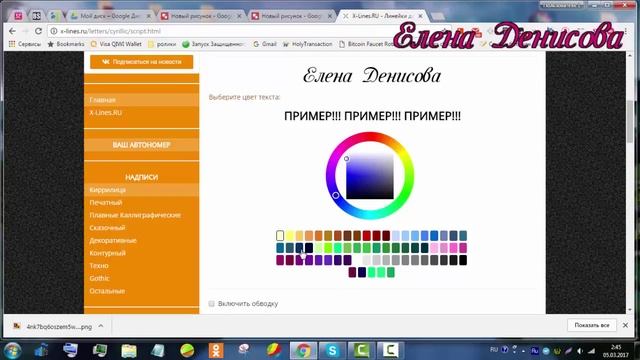Image resolution: width=640 pixels, height=360 pixels.
Task: Switch to first Новый рисунок tab
Action: pyautogui.click(x=202, y=16)
